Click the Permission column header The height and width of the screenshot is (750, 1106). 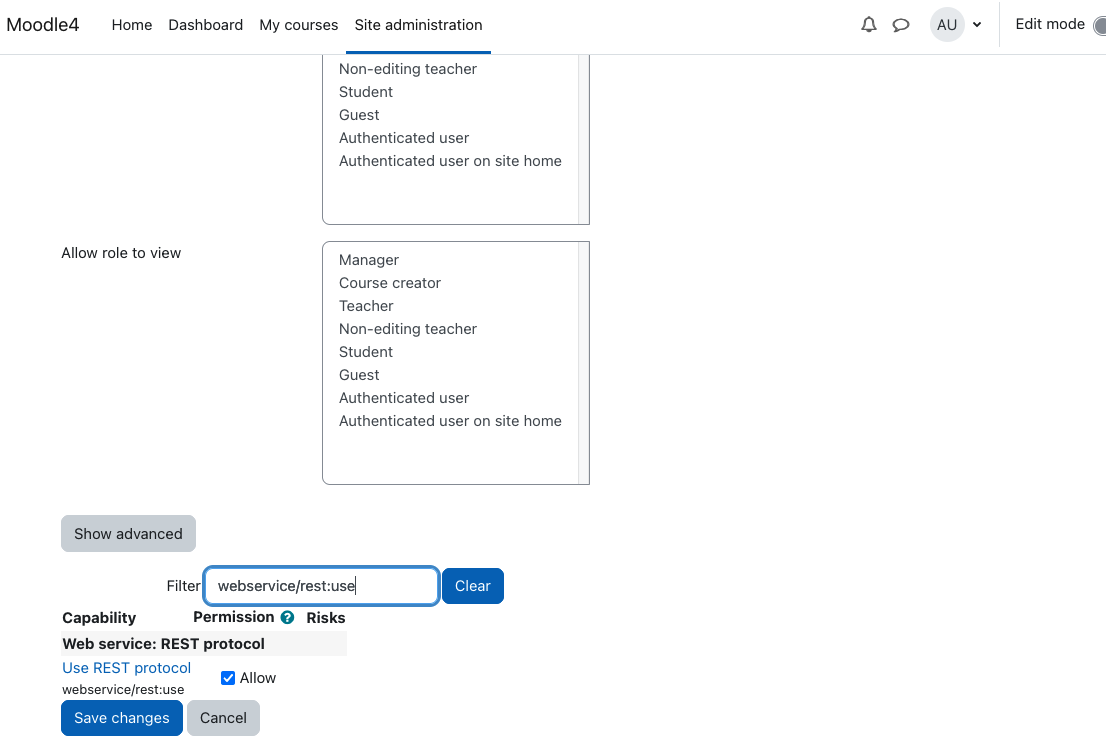click(233, 617)
